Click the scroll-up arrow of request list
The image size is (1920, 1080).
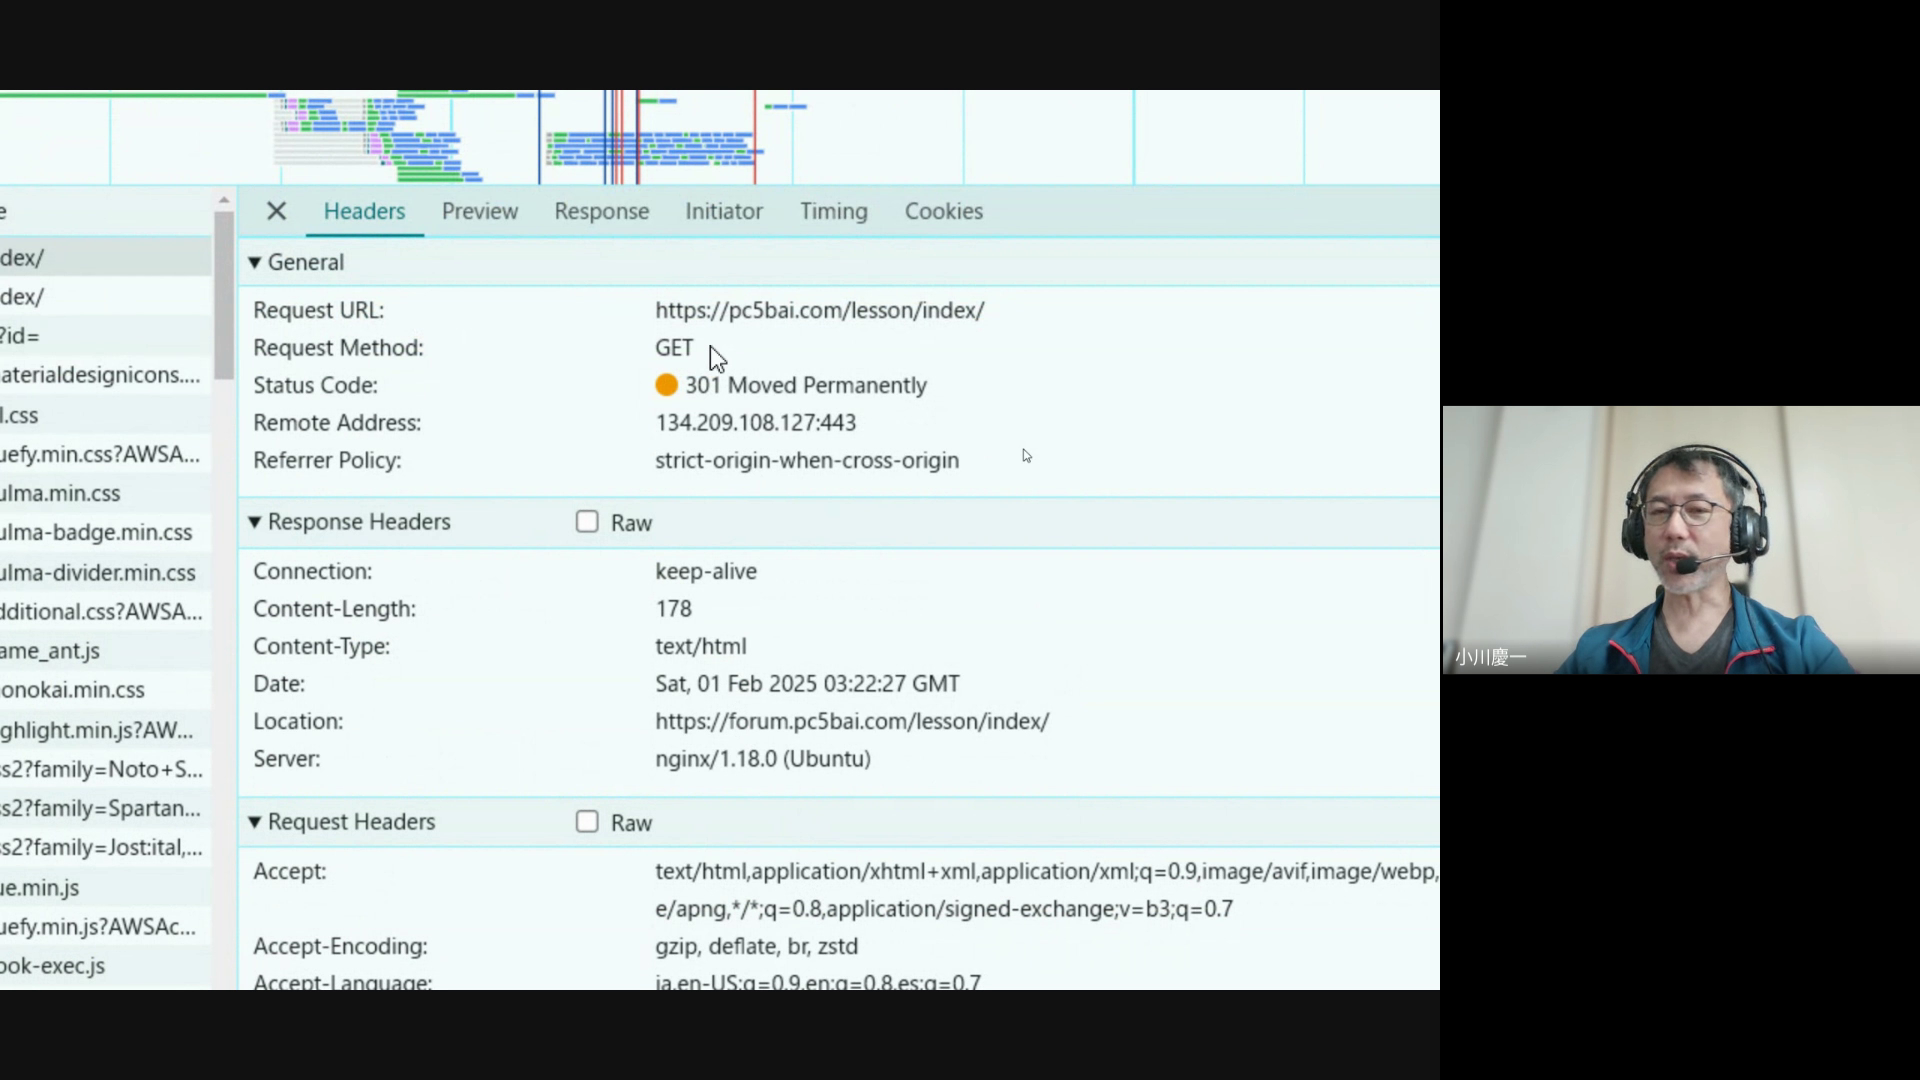pyautogui.click(x=224, y=200)
